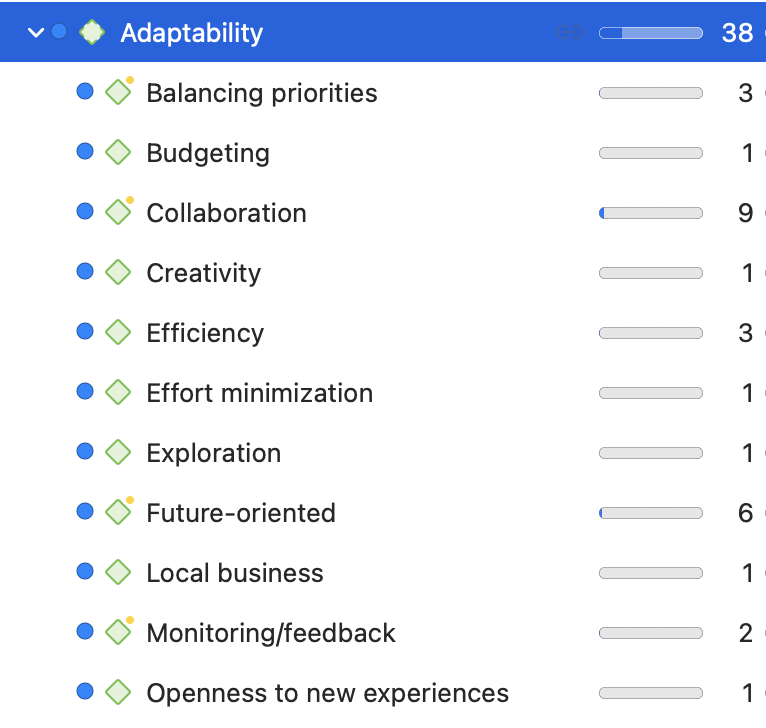Click the Collaboration code icon with memo

(x=119, y=213)
